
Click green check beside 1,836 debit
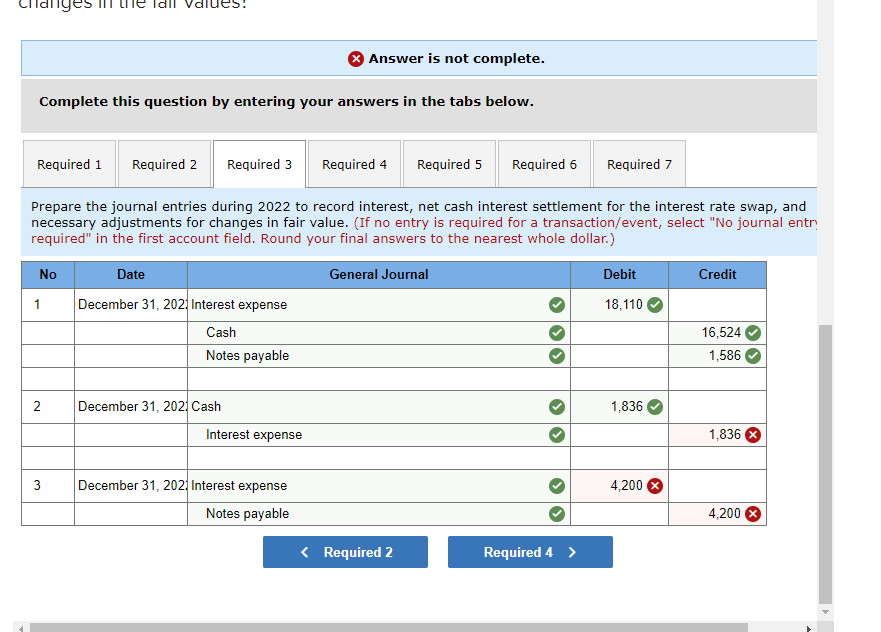coord(655,406)
